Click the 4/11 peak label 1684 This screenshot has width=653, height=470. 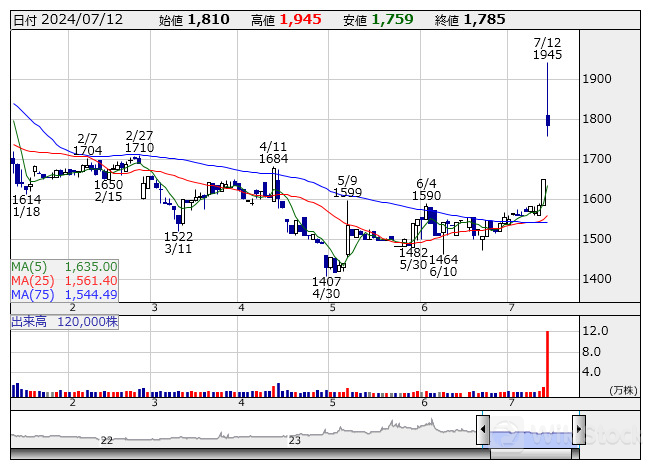[273, 152]
